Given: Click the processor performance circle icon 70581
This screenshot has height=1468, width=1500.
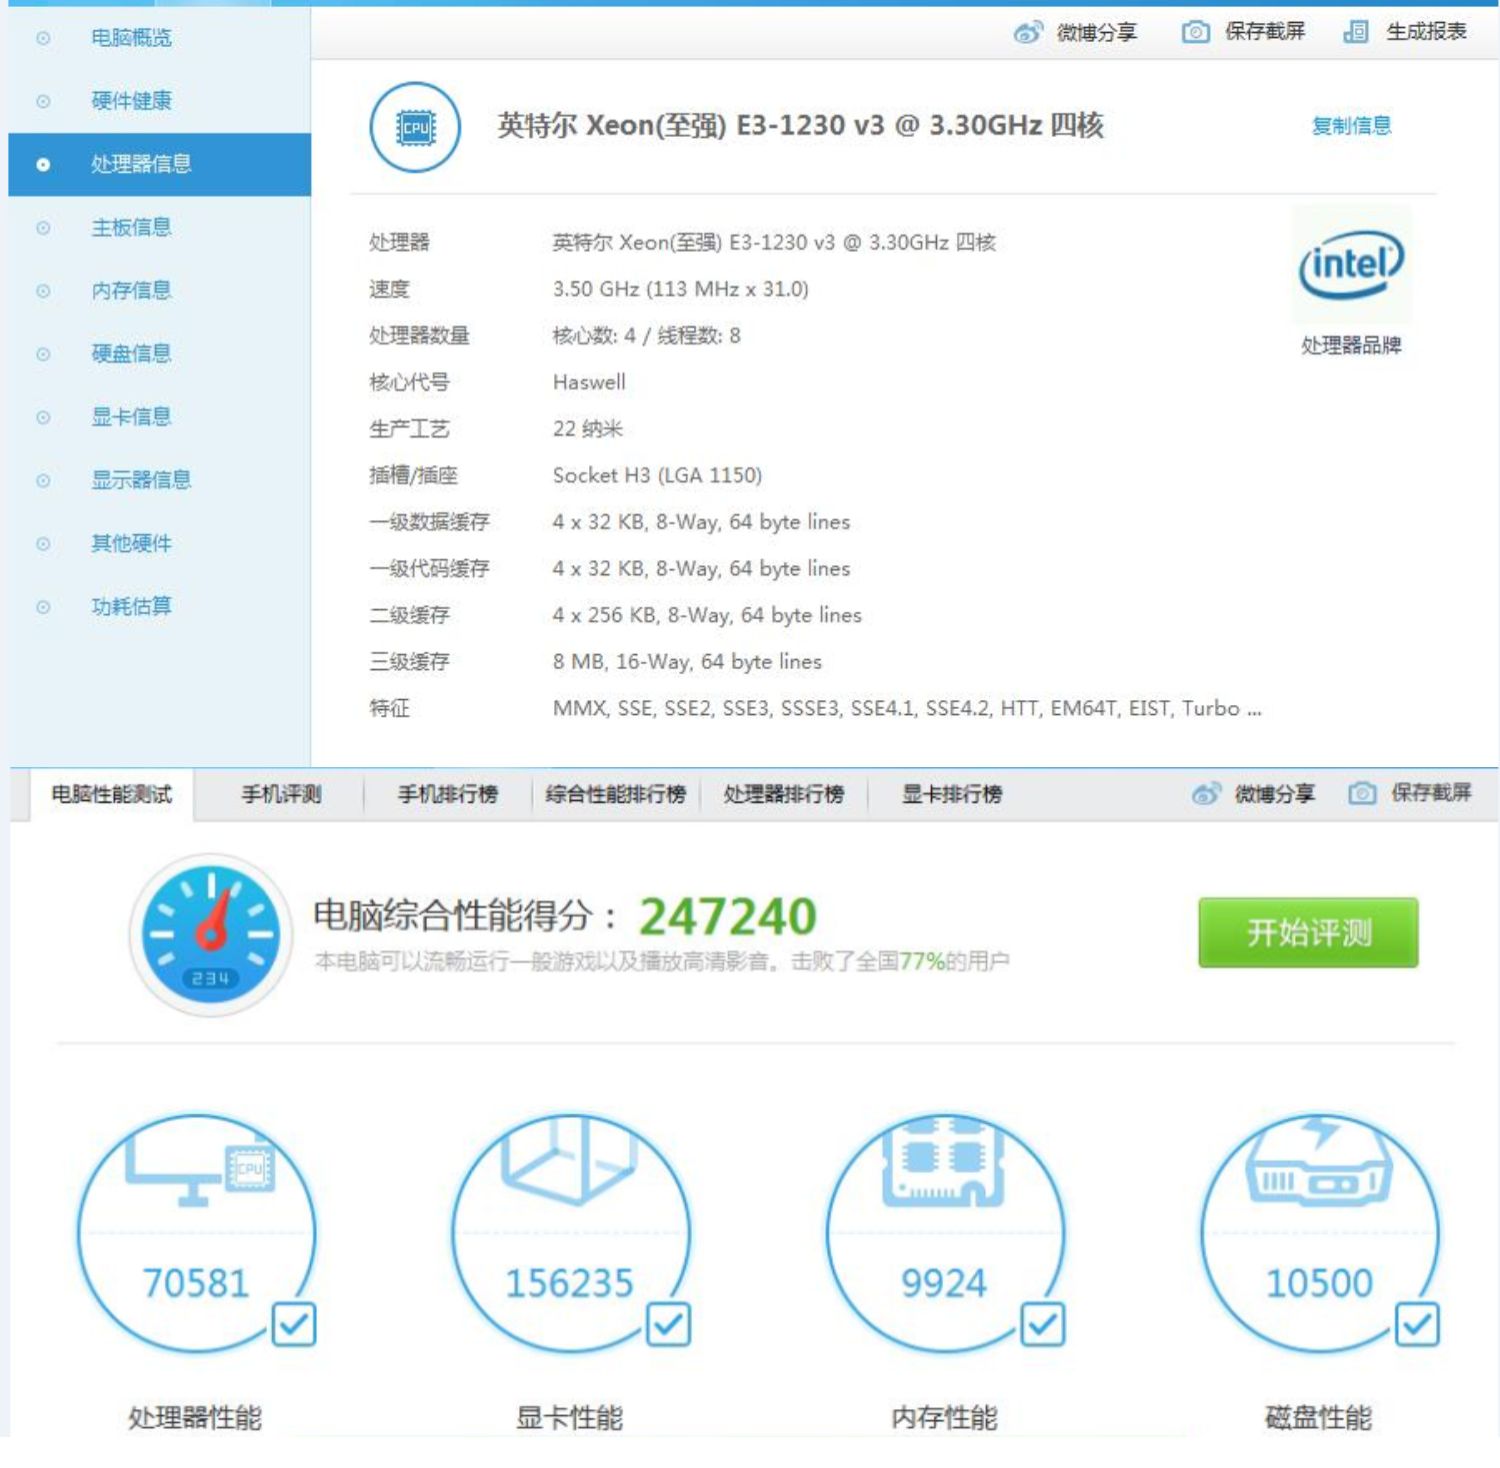Looking at the screenshot, I should 196,1233.
